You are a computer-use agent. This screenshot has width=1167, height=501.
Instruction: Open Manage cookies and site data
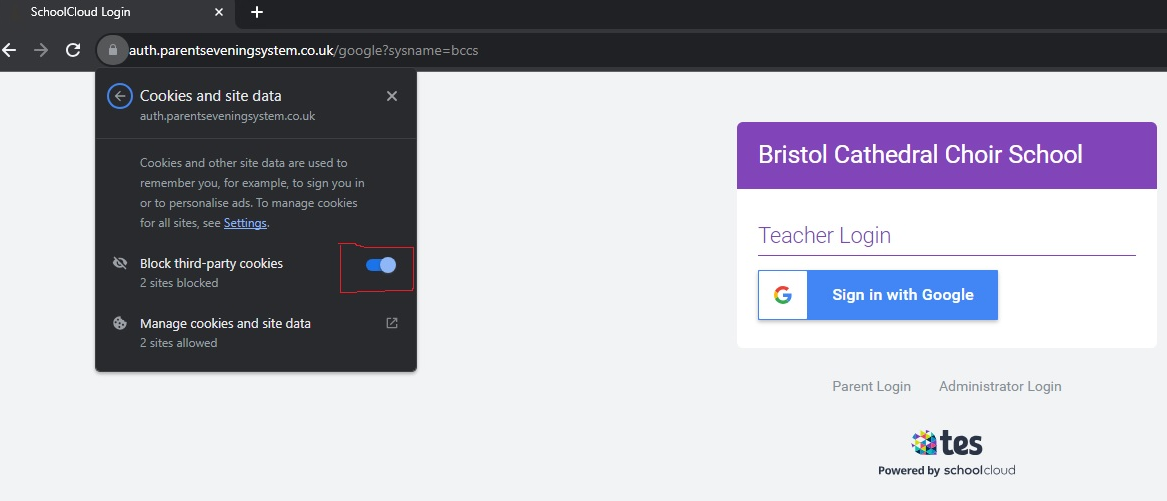tap(255, 332)
